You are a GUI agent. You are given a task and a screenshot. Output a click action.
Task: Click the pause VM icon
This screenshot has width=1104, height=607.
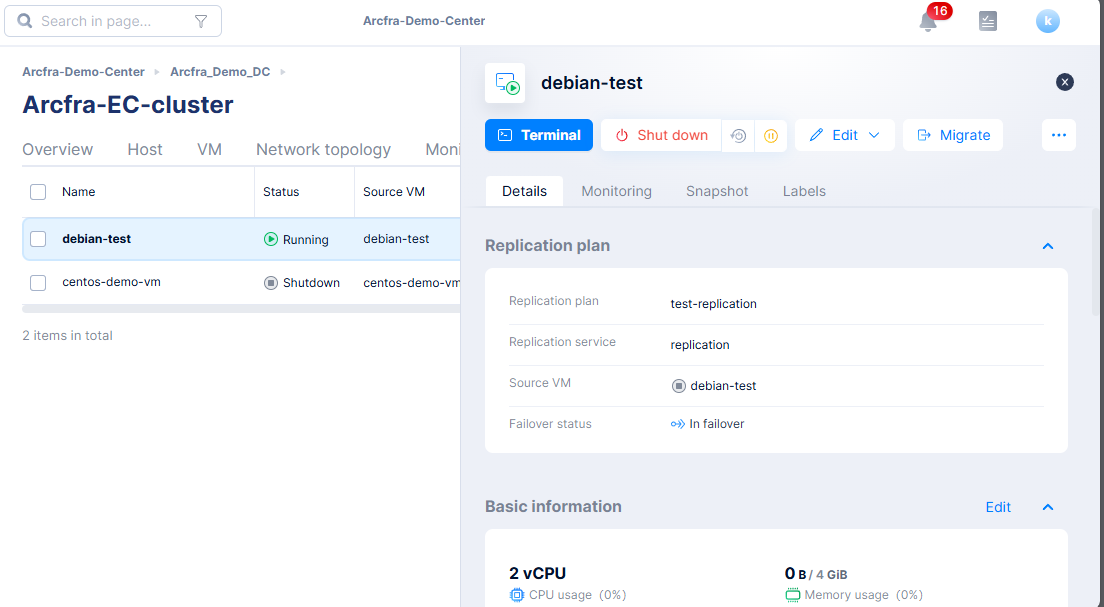[771, 136]
